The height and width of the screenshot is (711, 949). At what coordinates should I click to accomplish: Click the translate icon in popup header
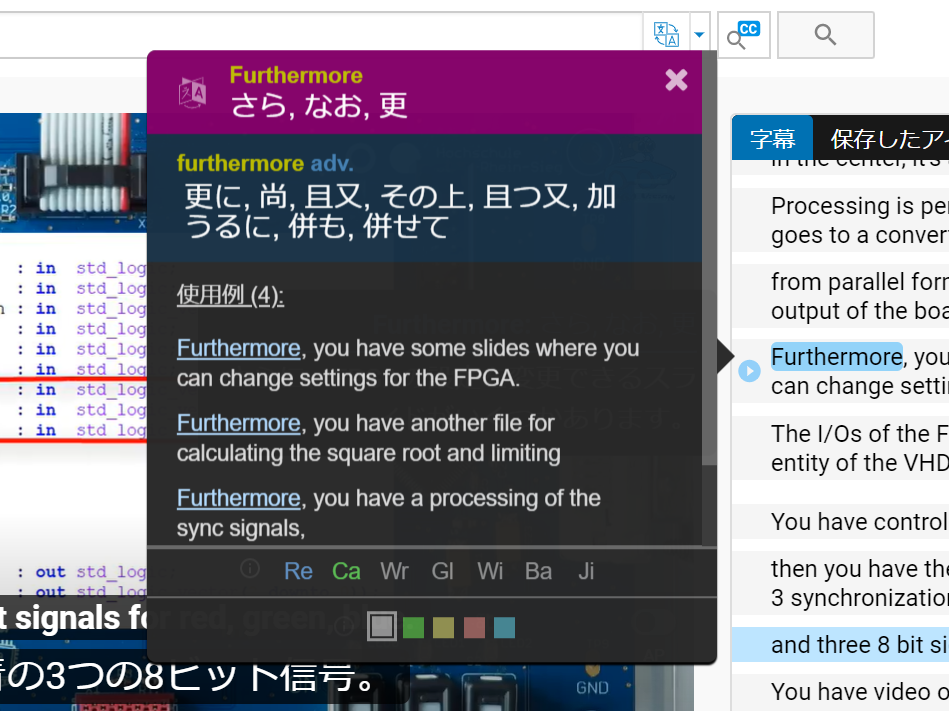[192, 93]
